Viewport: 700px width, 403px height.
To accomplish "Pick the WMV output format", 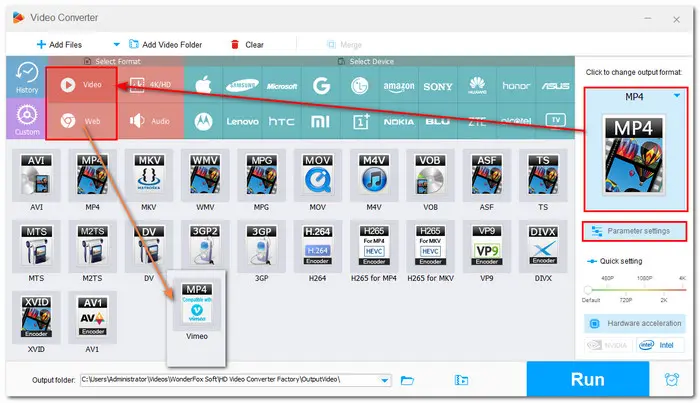I will click(x=205, y=175).
